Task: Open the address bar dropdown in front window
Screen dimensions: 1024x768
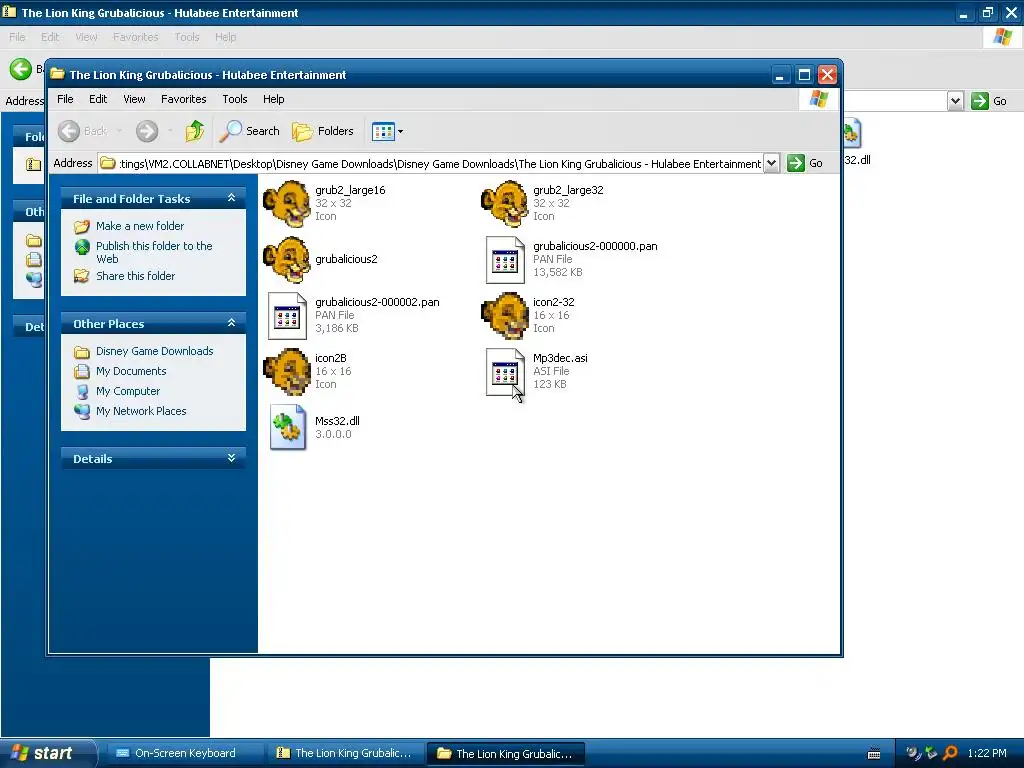Action: coord(771,163)
